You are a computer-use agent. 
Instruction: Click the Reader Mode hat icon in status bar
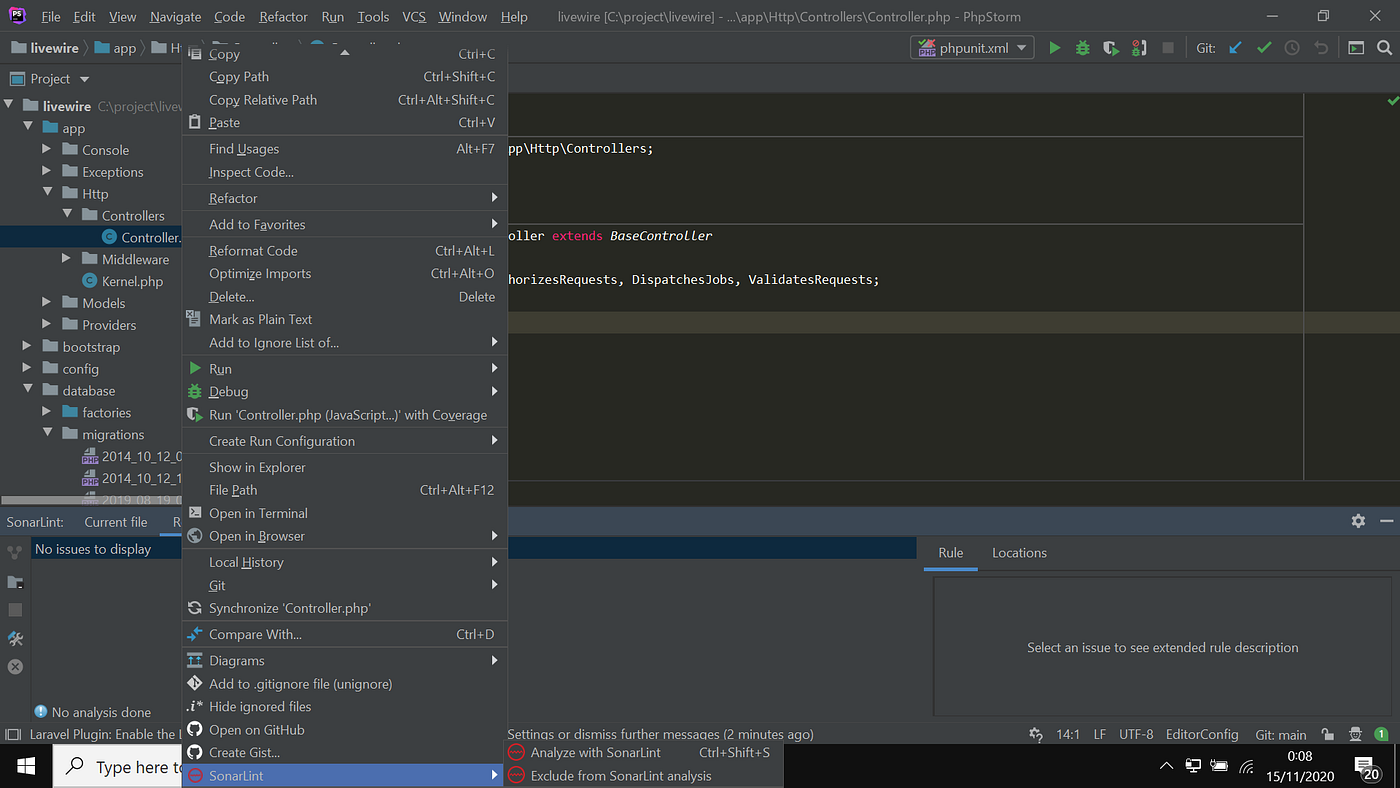[x=1355, y=734]
